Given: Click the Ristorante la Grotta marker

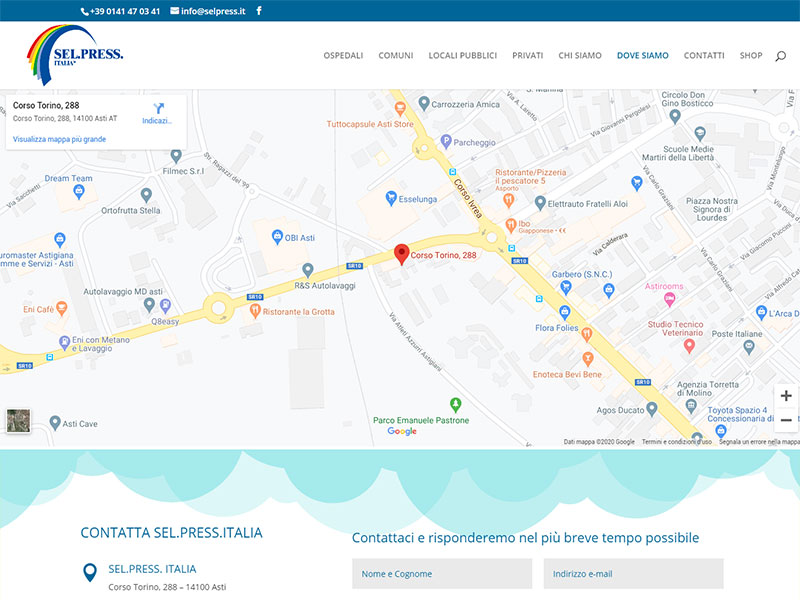Looking at the screenshot, I should pyautogui.click(x=255, y=311).
